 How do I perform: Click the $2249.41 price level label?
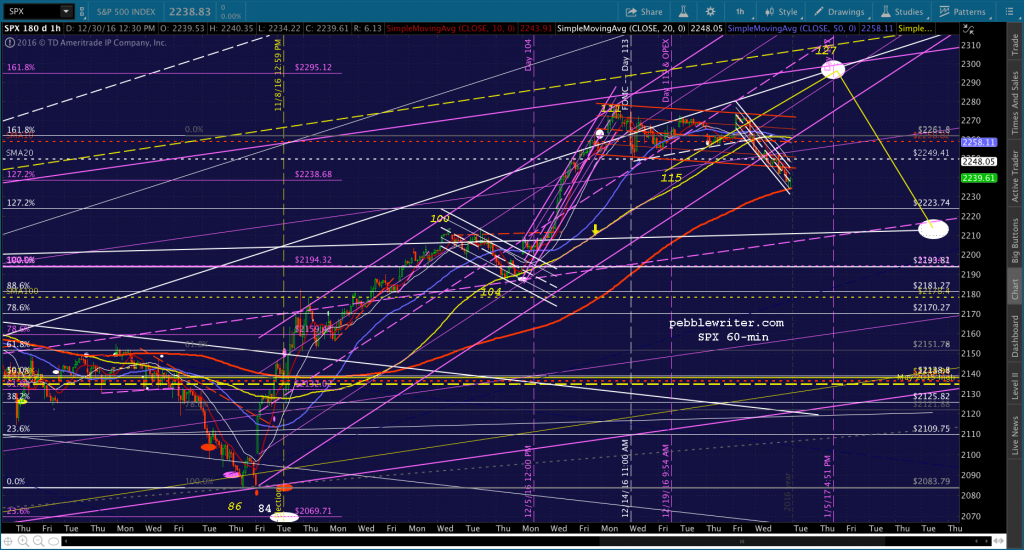pos(931,154)
